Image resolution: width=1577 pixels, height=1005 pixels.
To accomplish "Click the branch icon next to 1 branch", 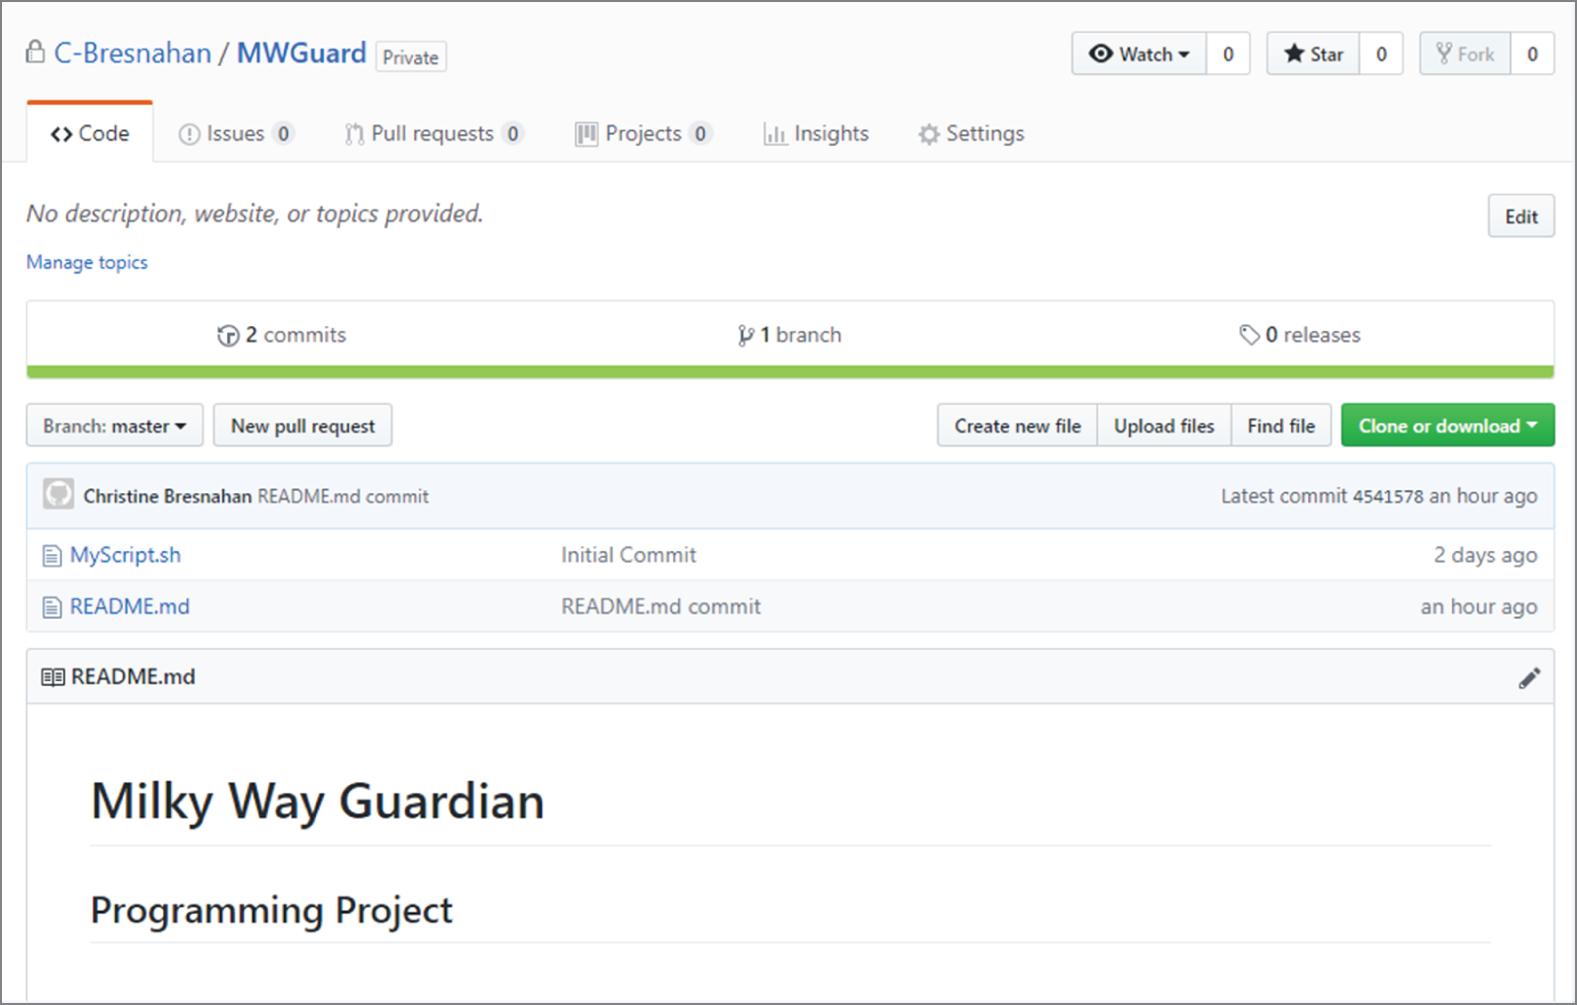I will 745,335.
